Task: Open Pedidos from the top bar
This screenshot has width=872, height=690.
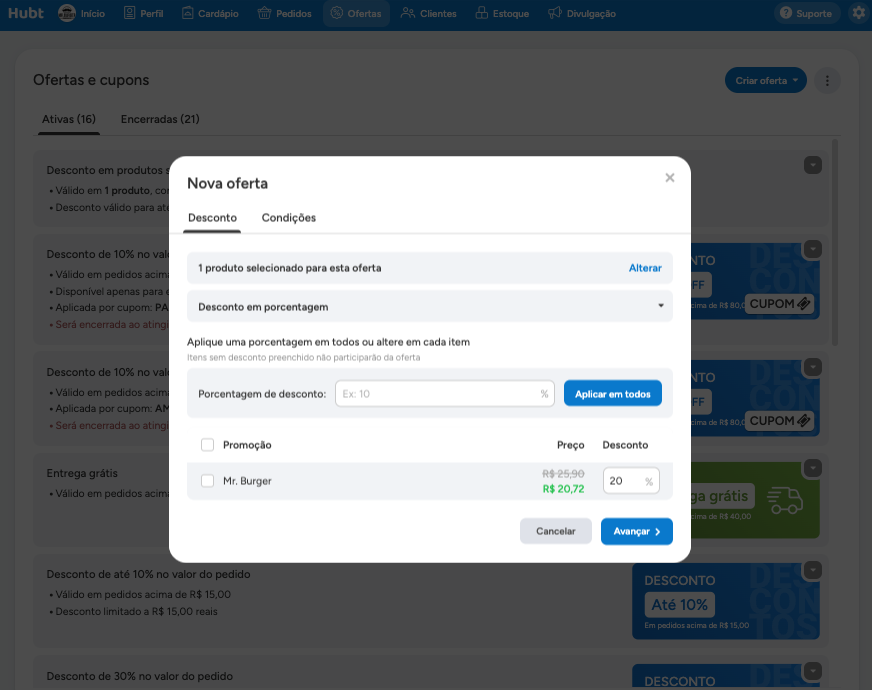Action: [x=285, y=13]
